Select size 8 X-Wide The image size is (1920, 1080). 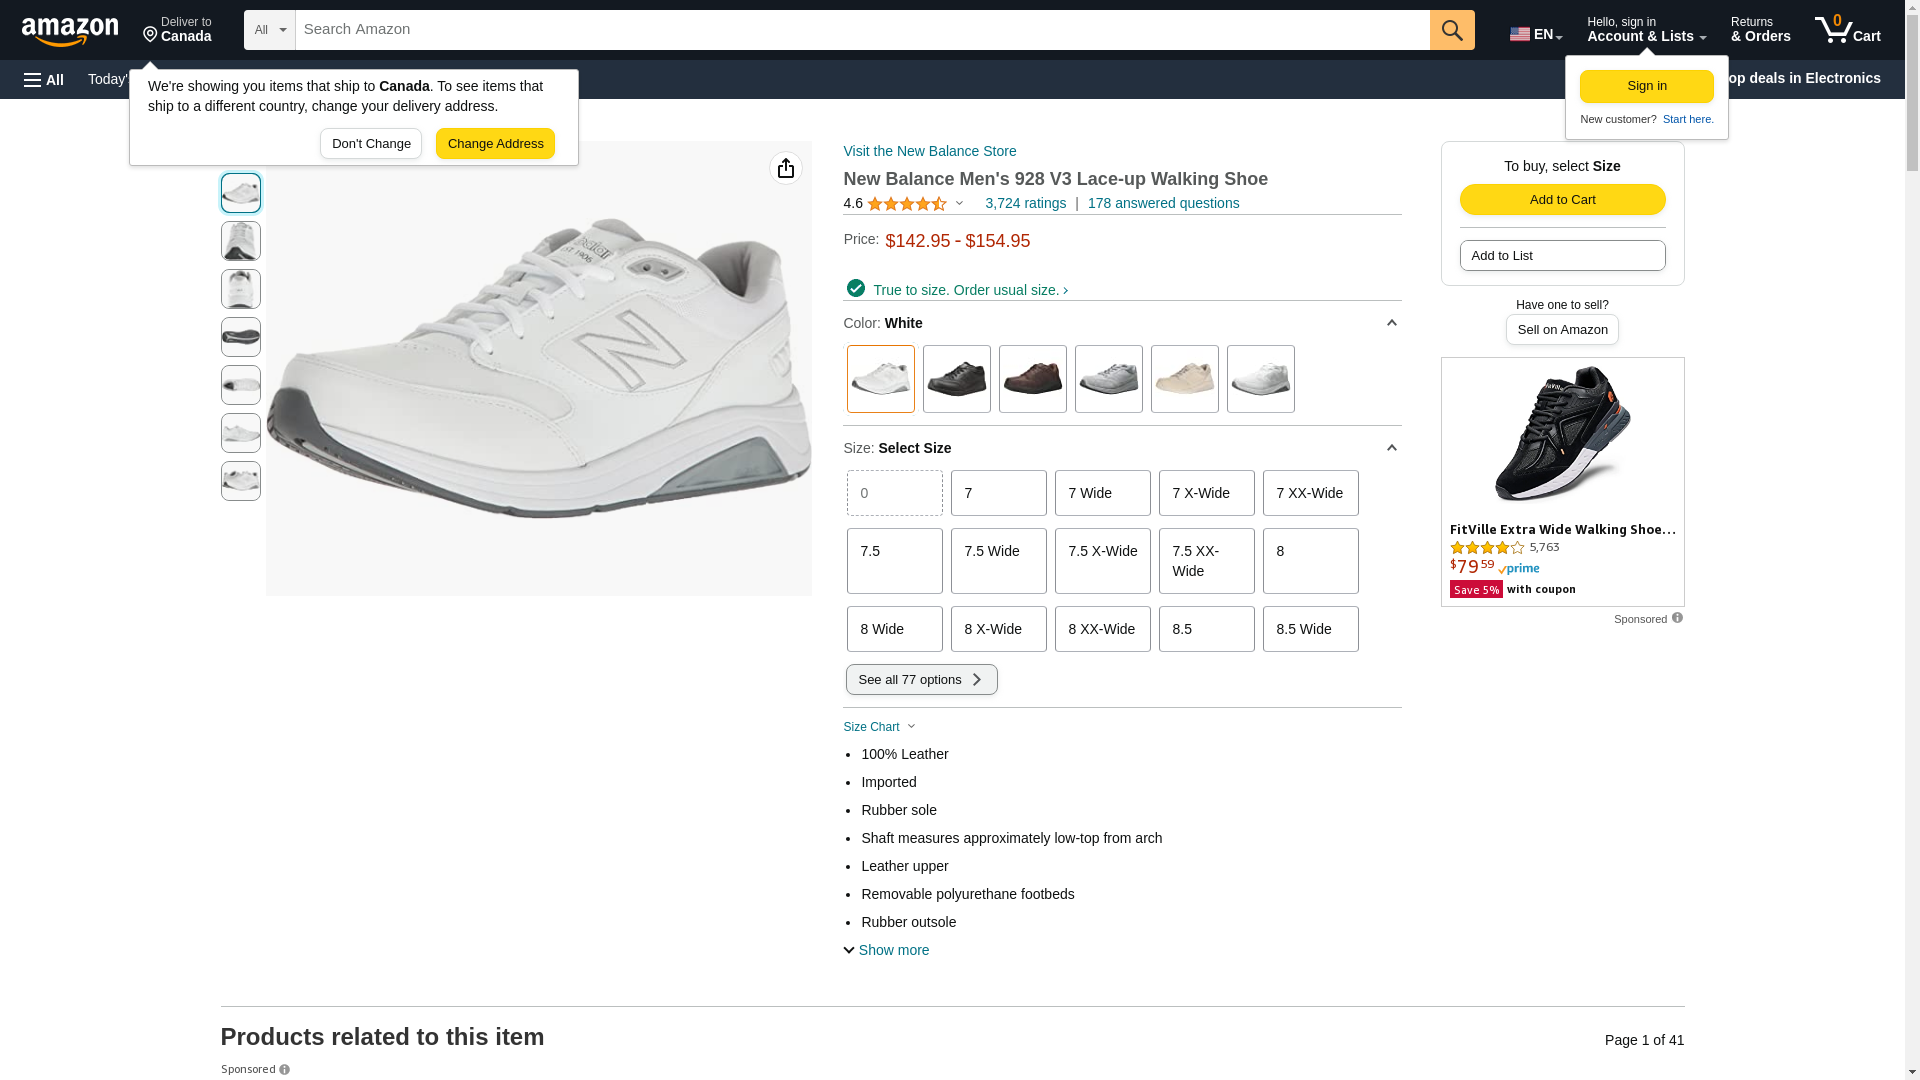(998, 629)
